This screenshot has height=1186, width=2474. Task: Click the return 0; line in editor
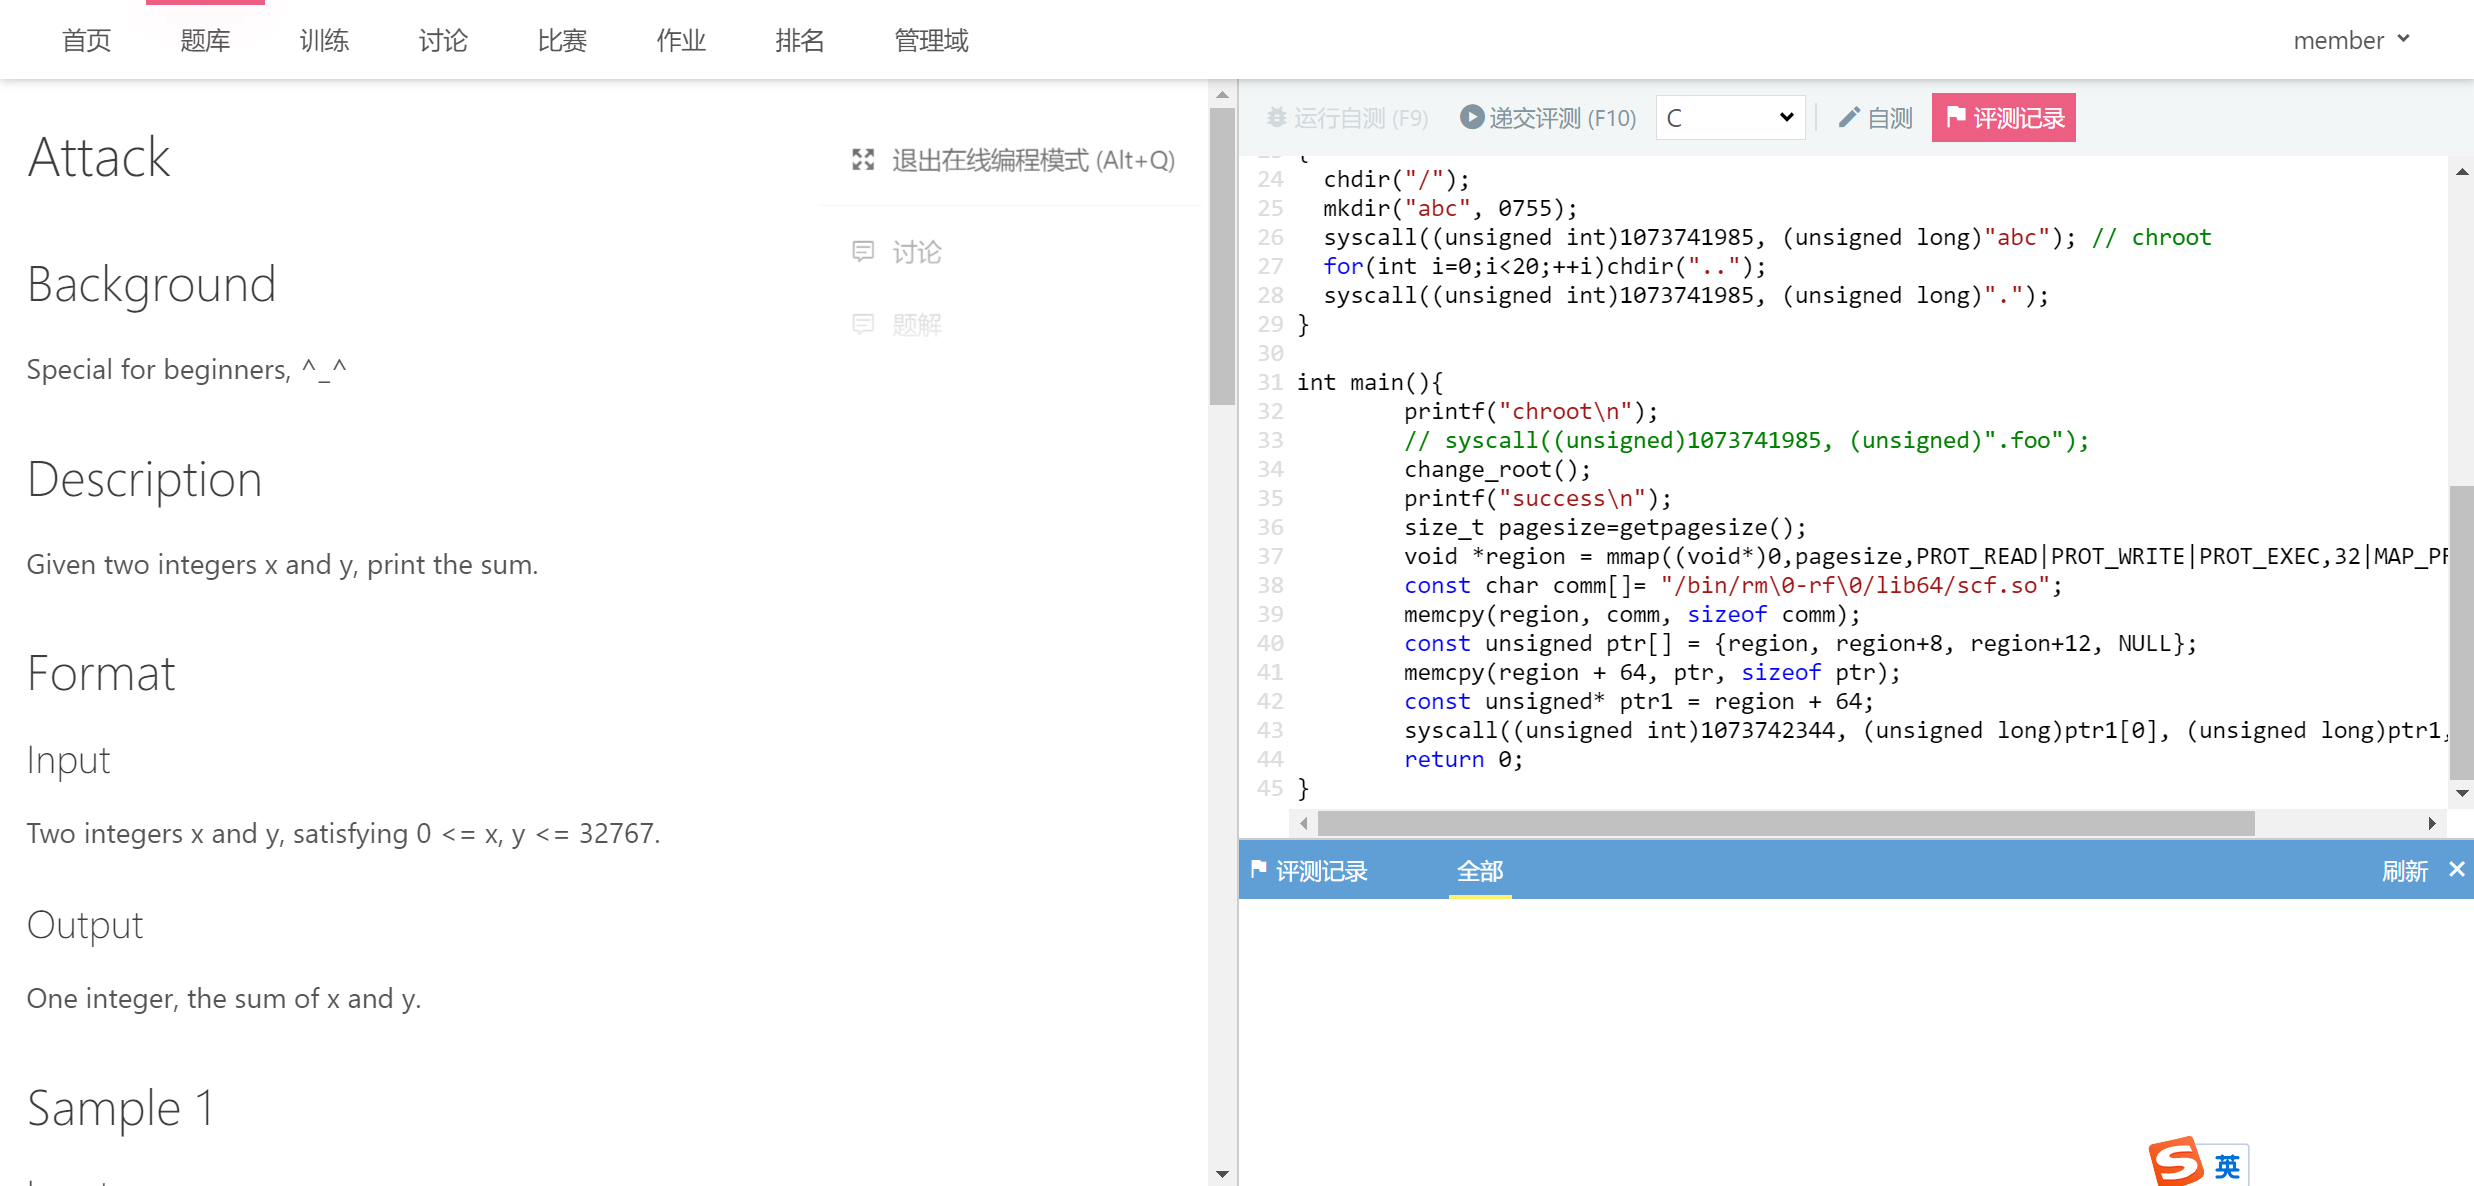point(1463,759)
